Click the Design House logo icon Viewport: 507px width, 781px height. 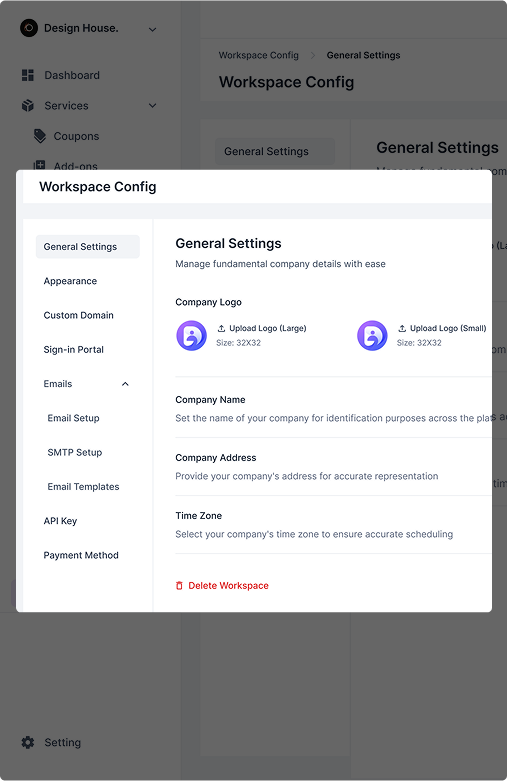[29, 28]
